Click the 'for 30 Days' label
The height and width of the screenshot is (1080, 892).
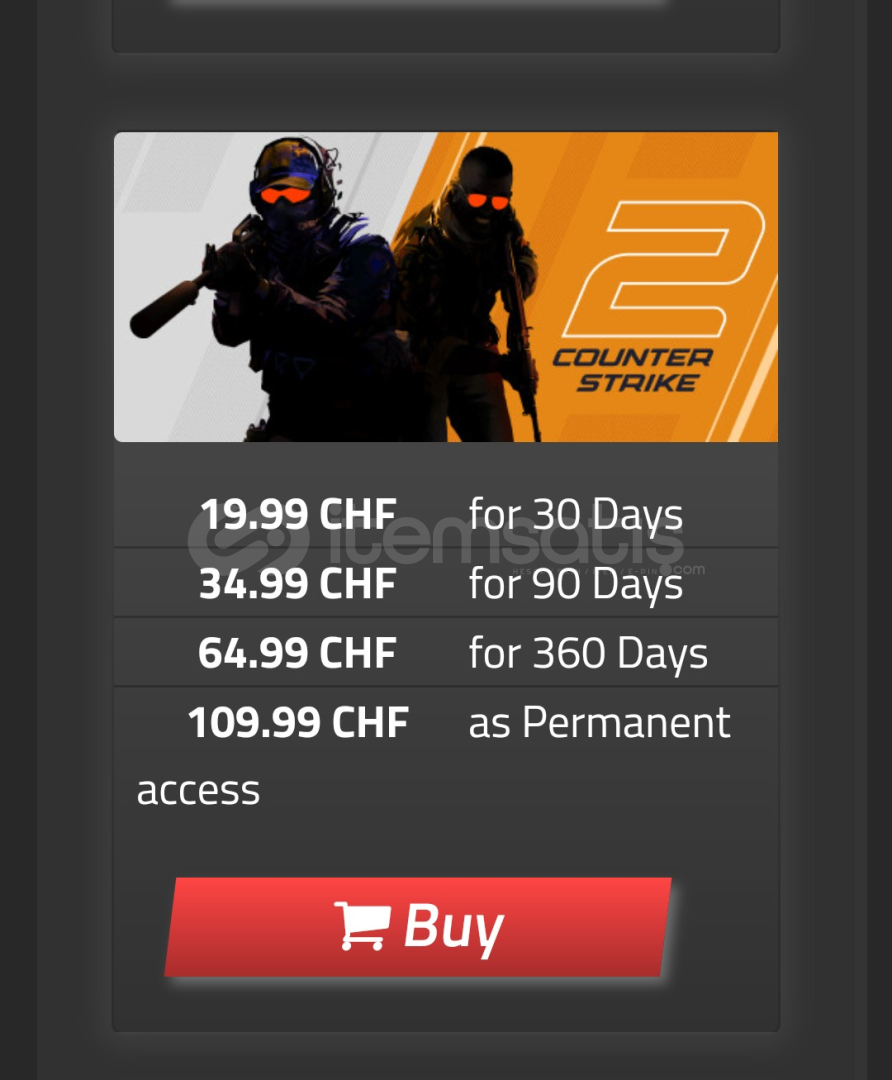pos(576,515)
